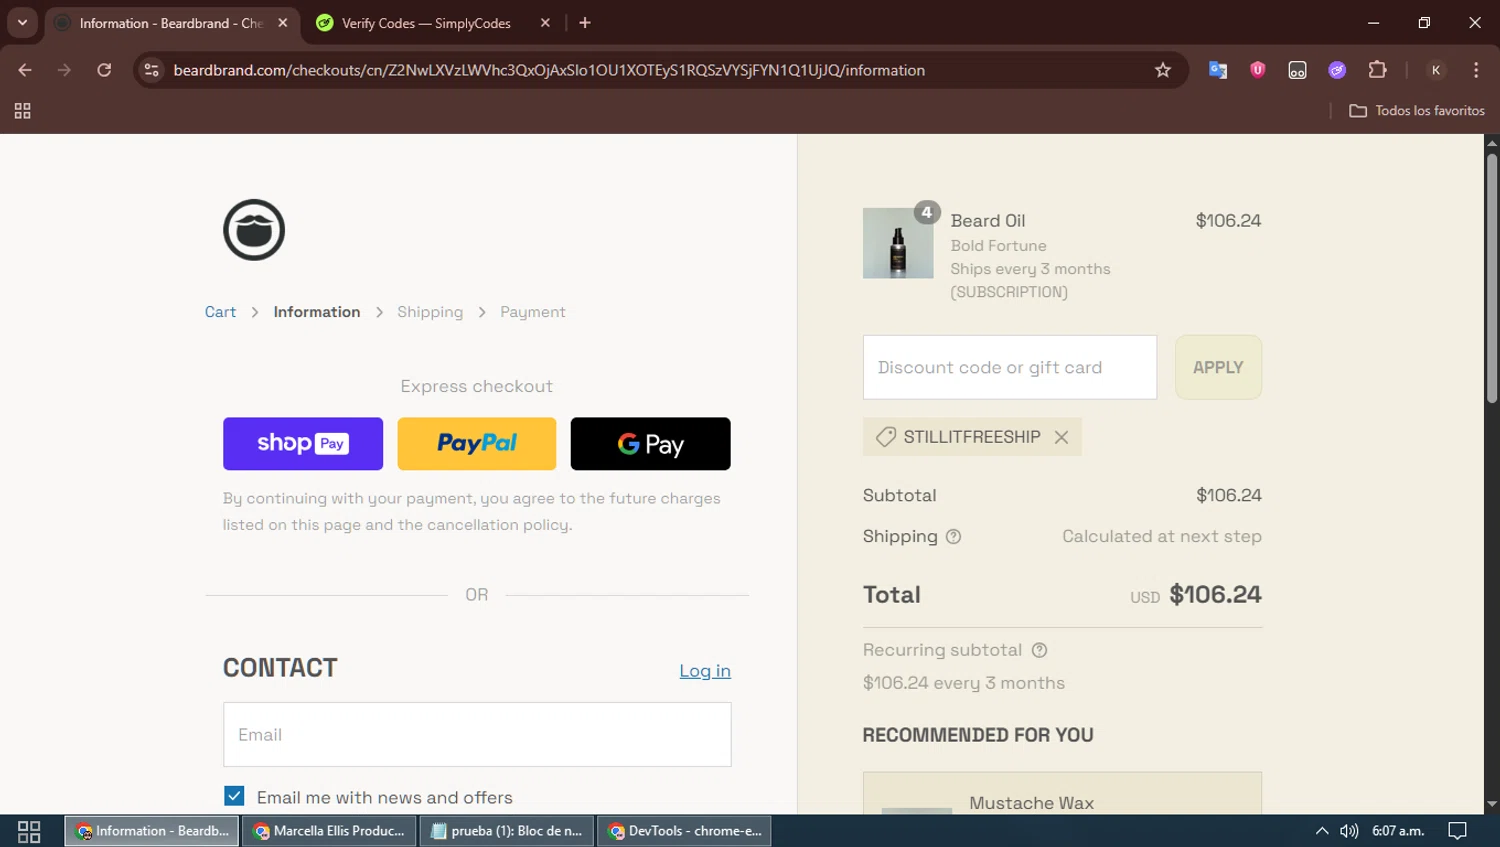Click the Bold Fortune variant text
The width and height of the screenshot is (1500, 847).
(x=999, y=246)
